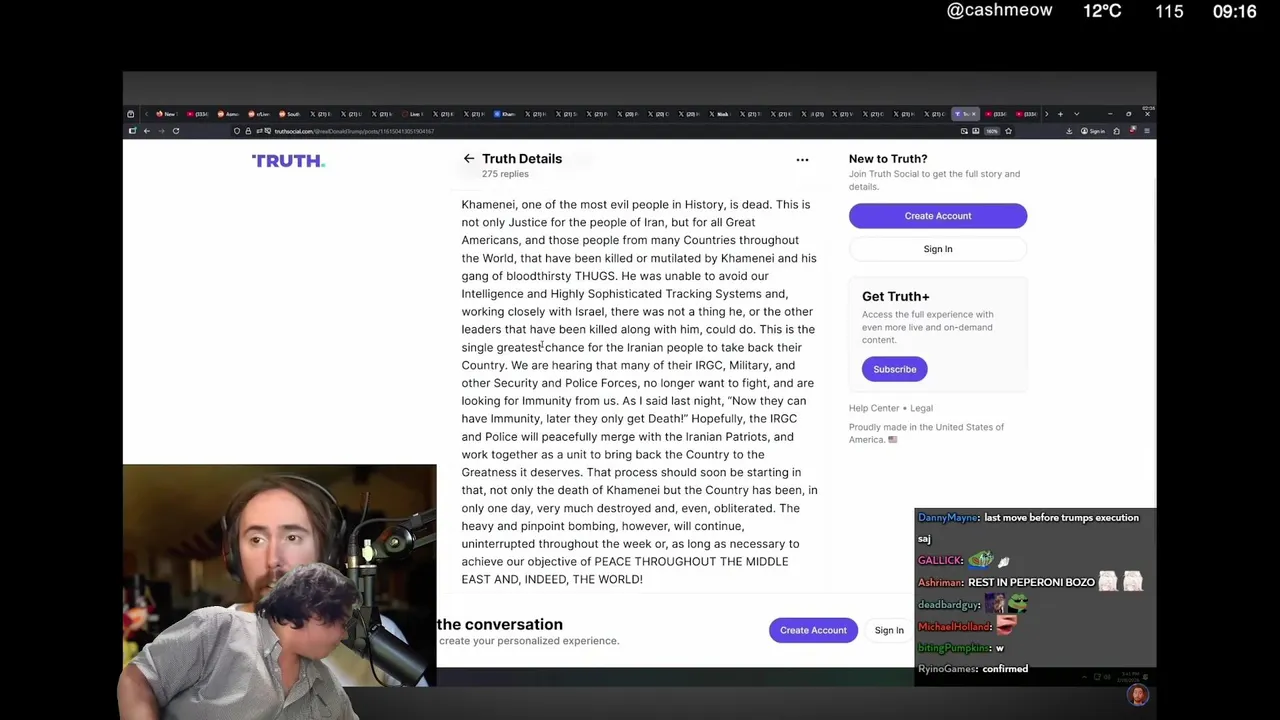This screenshot has width=1280, height=720.
Task: Click Create Account in the bottom banner
Action: pos(813,630)
